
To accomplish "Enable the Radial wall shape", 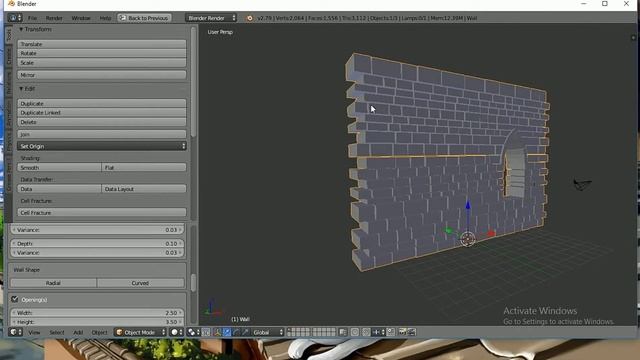I will [53, 283].
